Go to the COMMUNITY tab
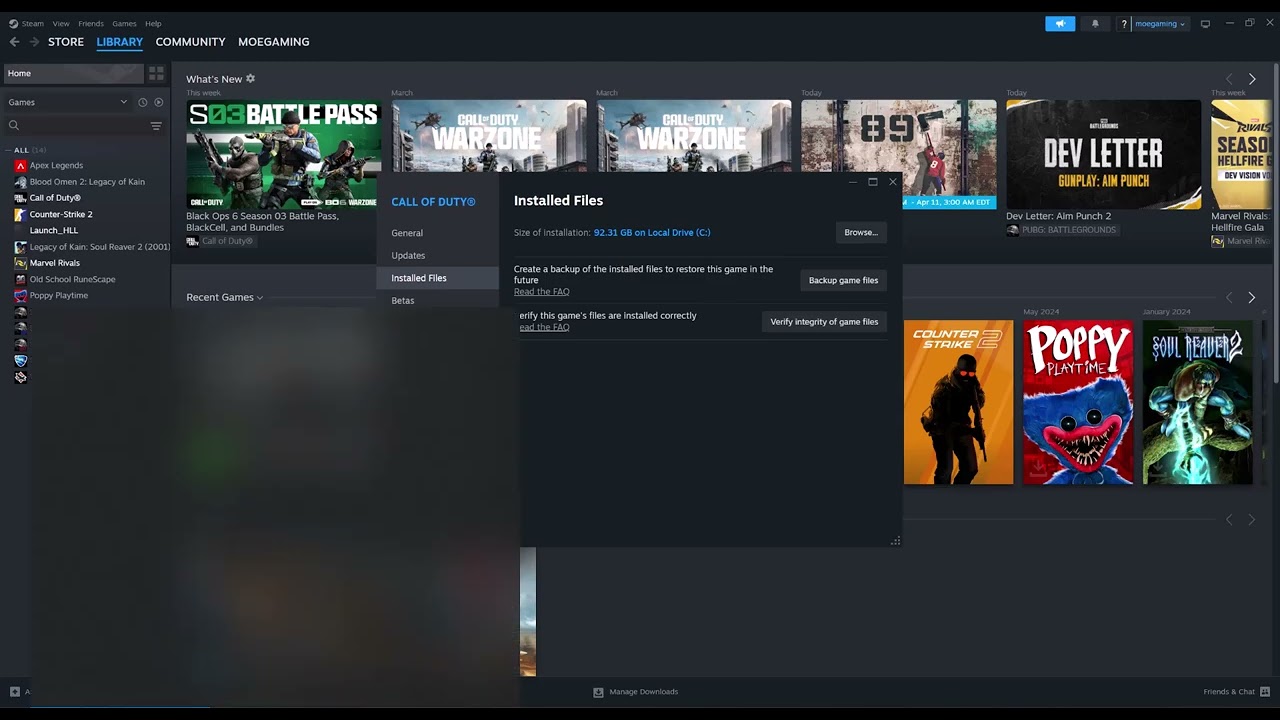The image size is (1280, 720). pos(190,42)
